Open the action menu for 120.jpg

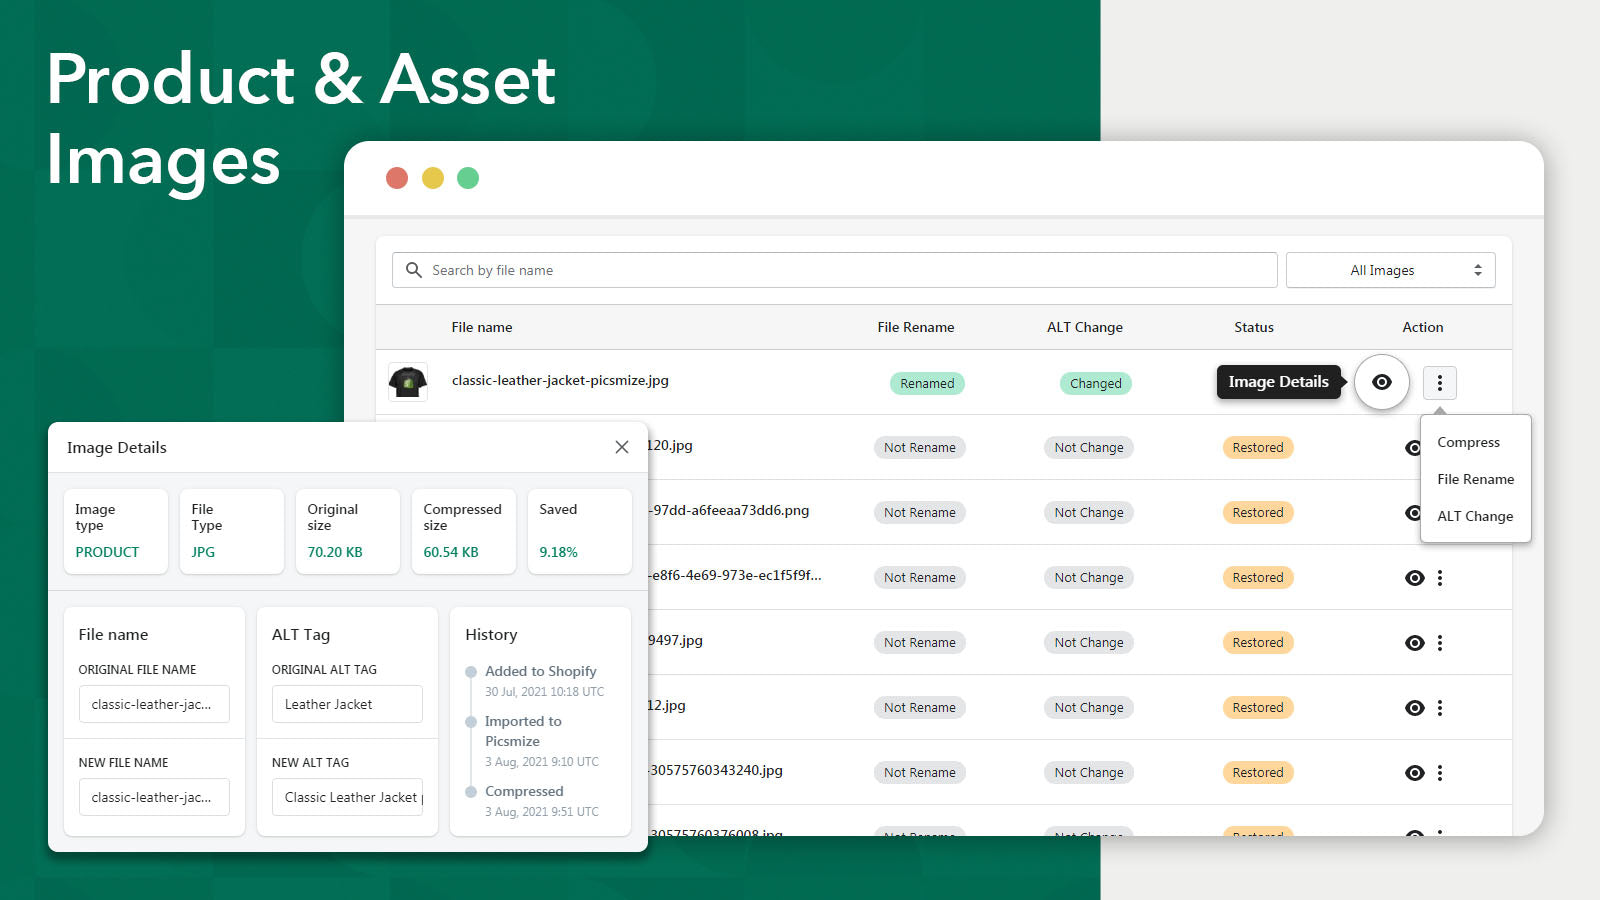(x=1440, y=447)
